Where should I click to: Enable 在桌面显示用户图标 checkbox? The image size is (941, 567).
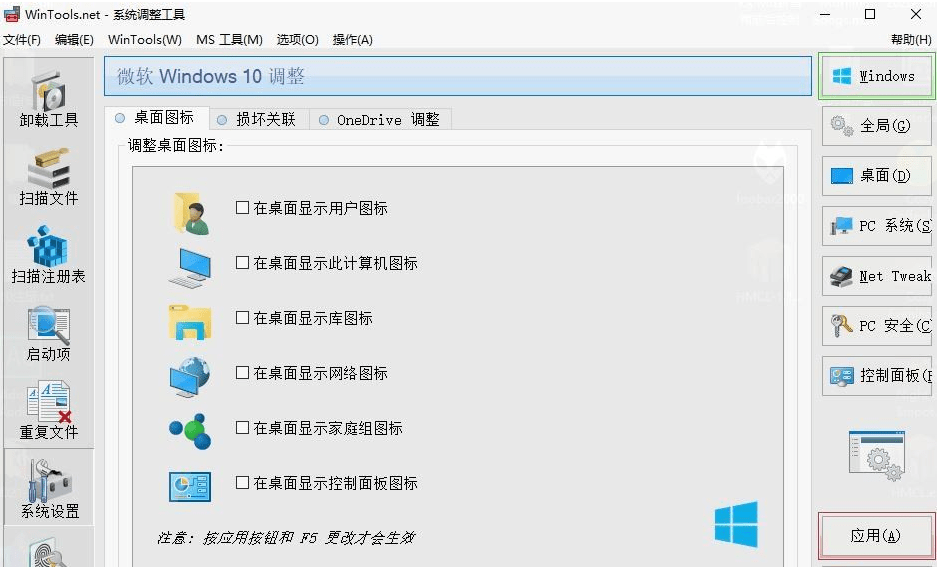tap(242, 208)
